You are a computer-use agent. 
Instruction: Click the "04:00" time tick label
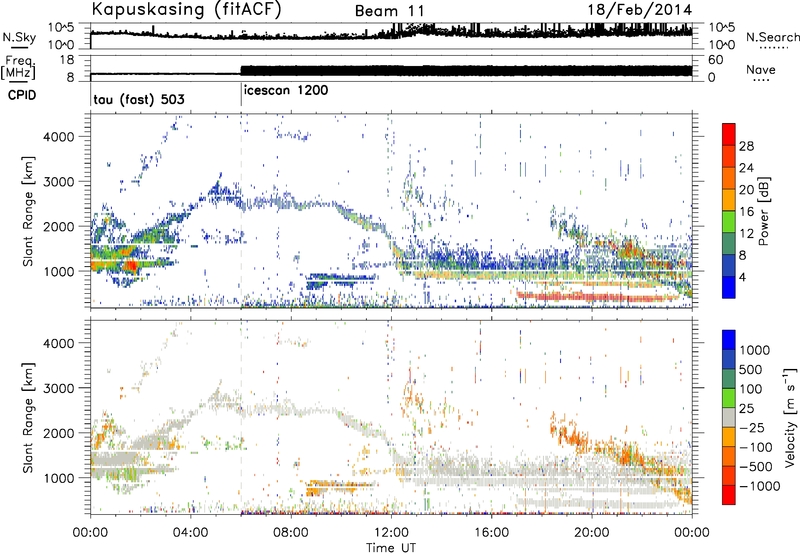coord(190,532)
